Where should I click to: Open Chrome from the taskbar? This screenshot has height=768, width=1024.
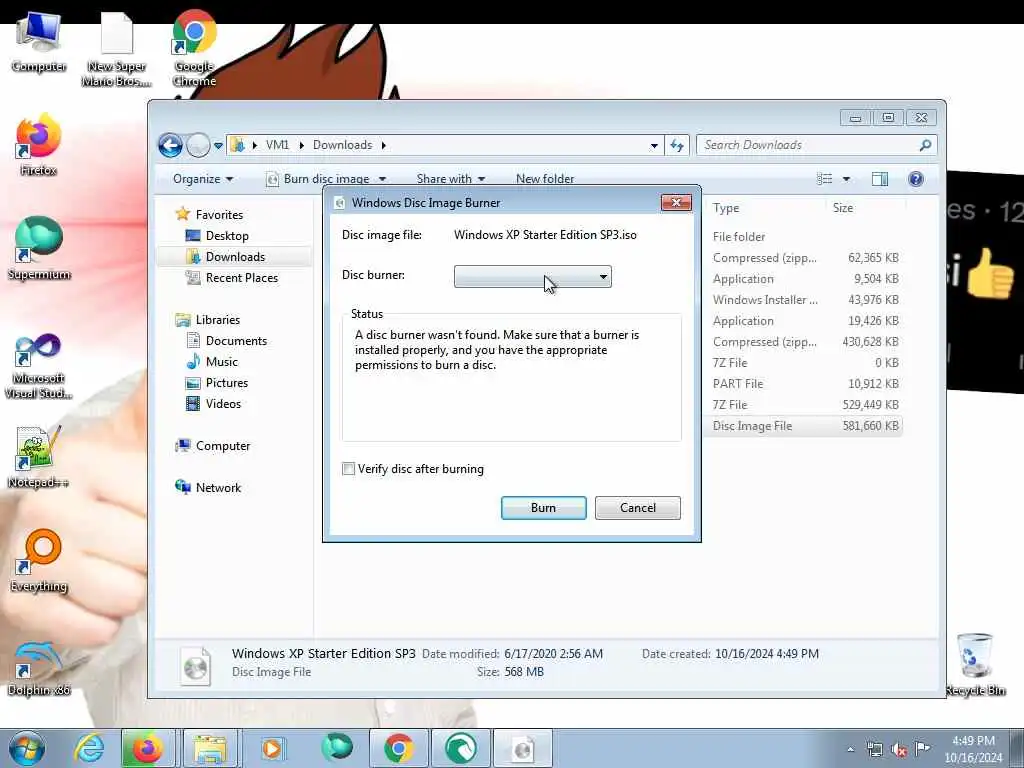(x=398, y=748)
